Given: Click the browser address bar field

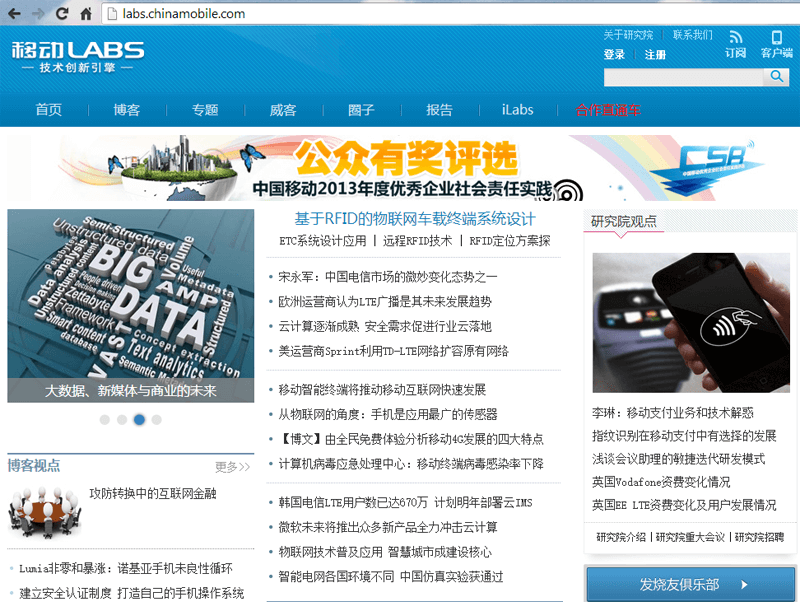Looking at the screenshot, I should click(x=300, y=14).
